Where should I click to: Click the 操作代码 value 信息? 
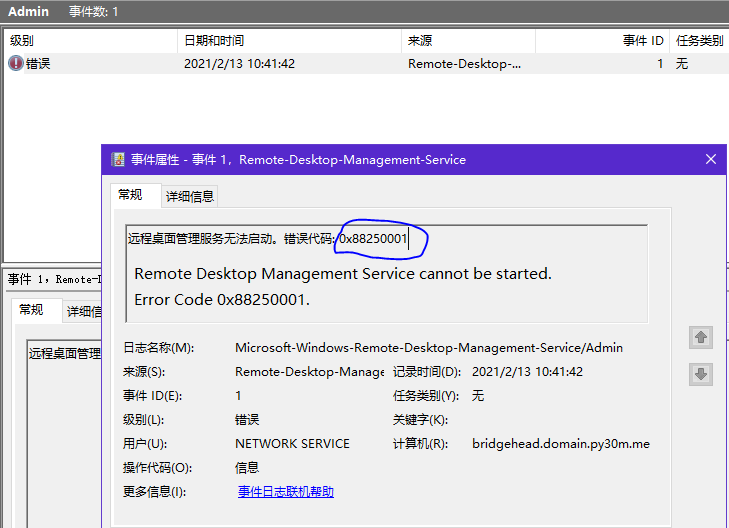point(247,468)
